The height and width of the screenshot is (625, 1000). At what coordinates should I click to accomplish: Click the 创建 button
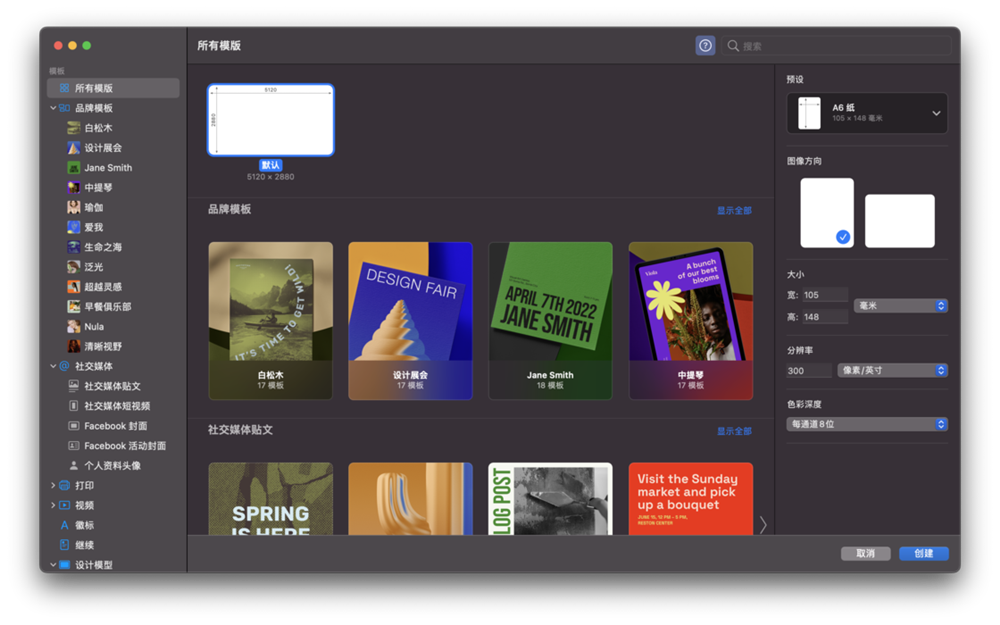pyautogui.click(x=923, y=554)
